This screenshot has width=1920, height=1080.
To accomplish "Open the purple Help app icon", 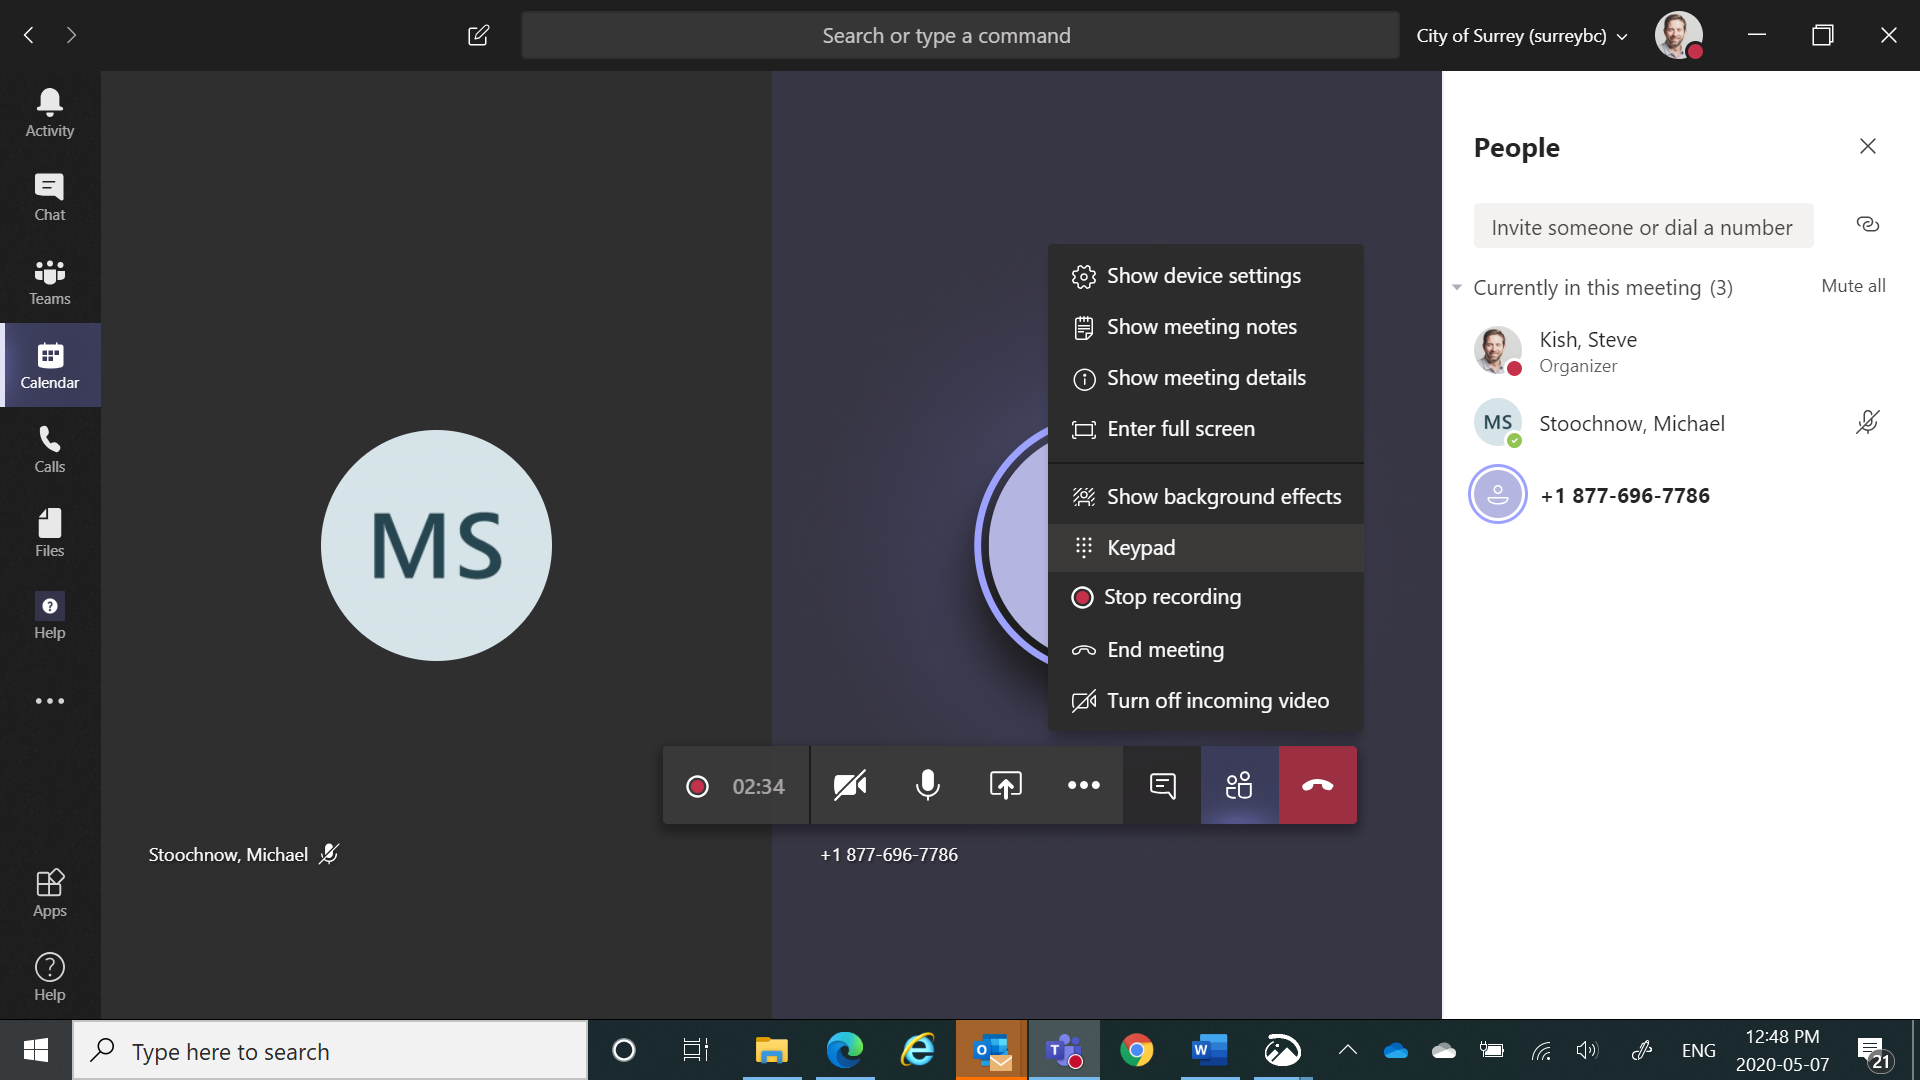I will 50,616.
